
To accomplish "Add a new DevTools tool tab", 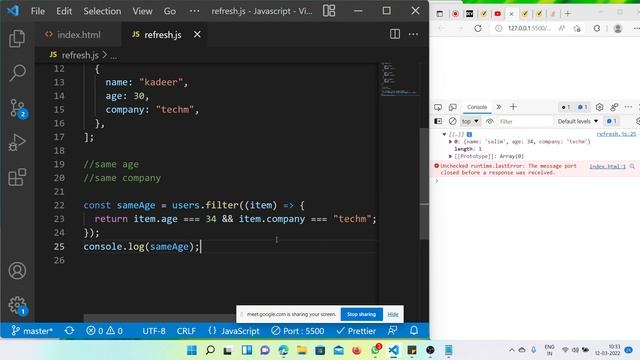I will [x=513, y=107].
